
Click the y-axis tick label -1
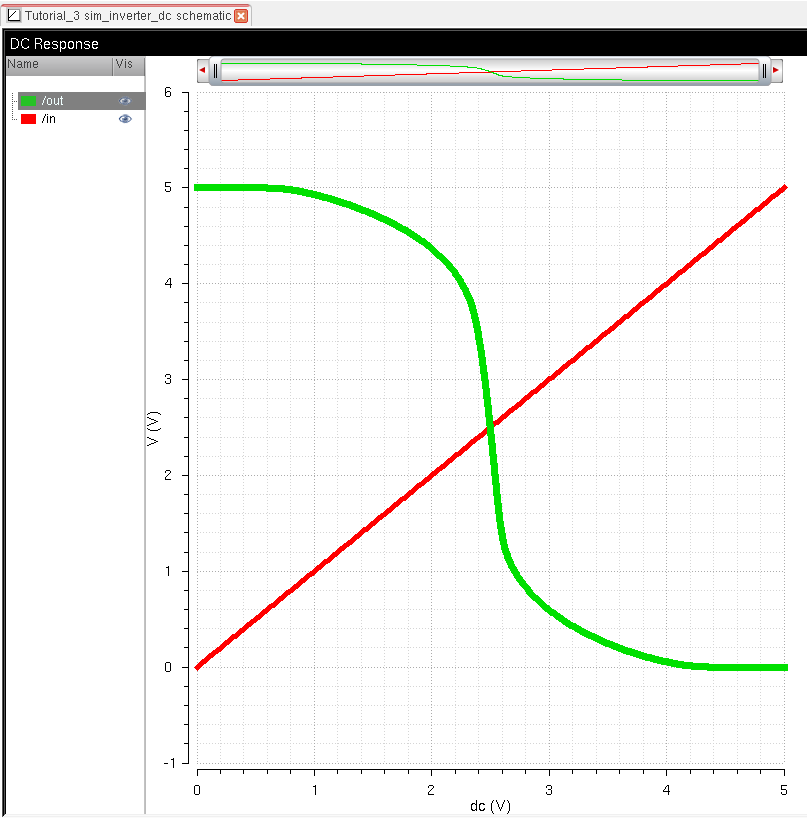[170, 763]
